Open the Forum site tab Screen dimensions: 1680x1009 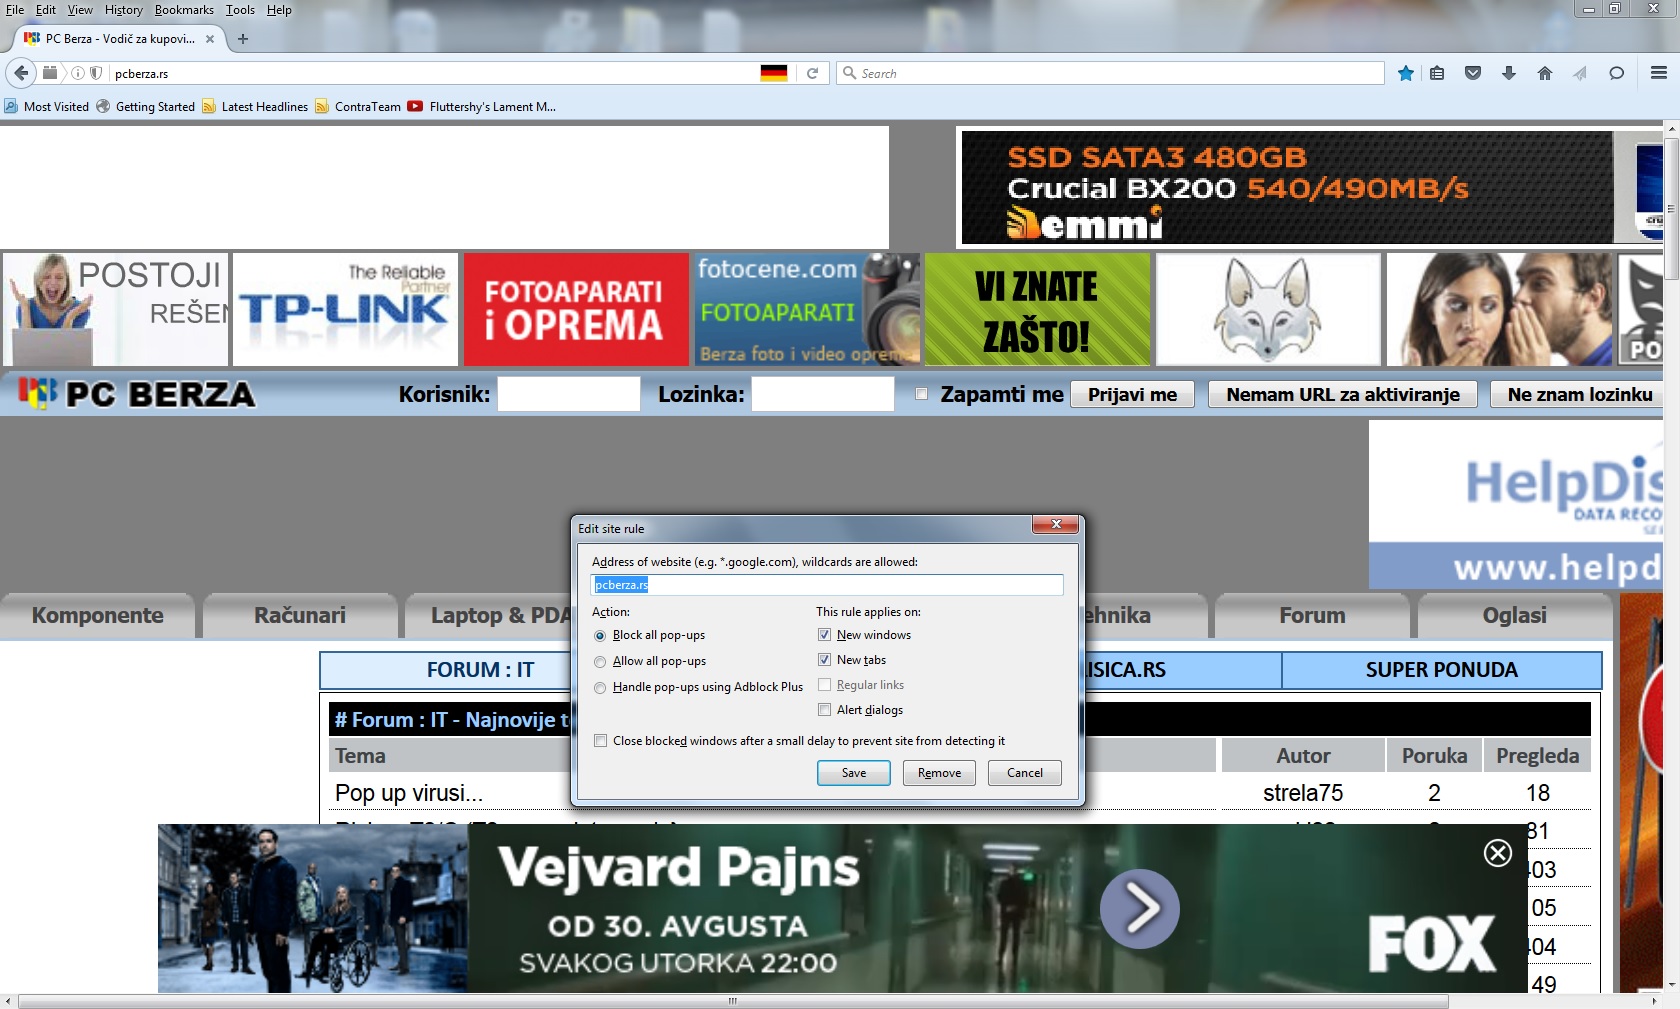(x=1312, y=615)
